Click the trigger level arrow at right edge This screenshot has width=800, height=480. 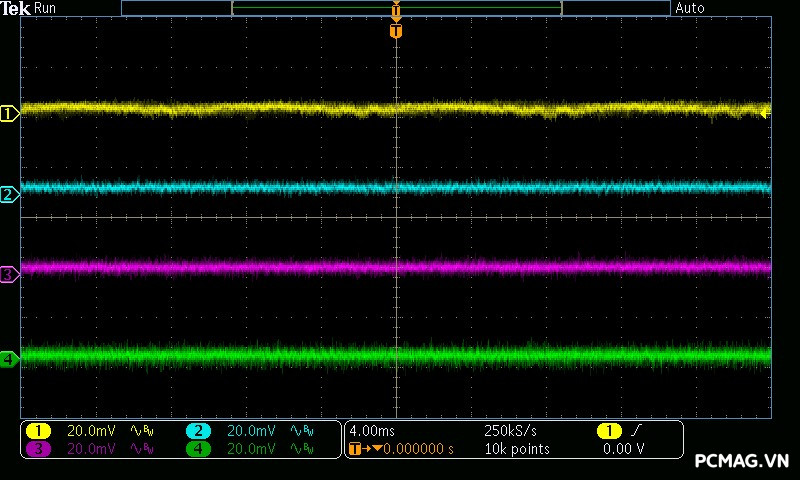click(x=765, y=114)
